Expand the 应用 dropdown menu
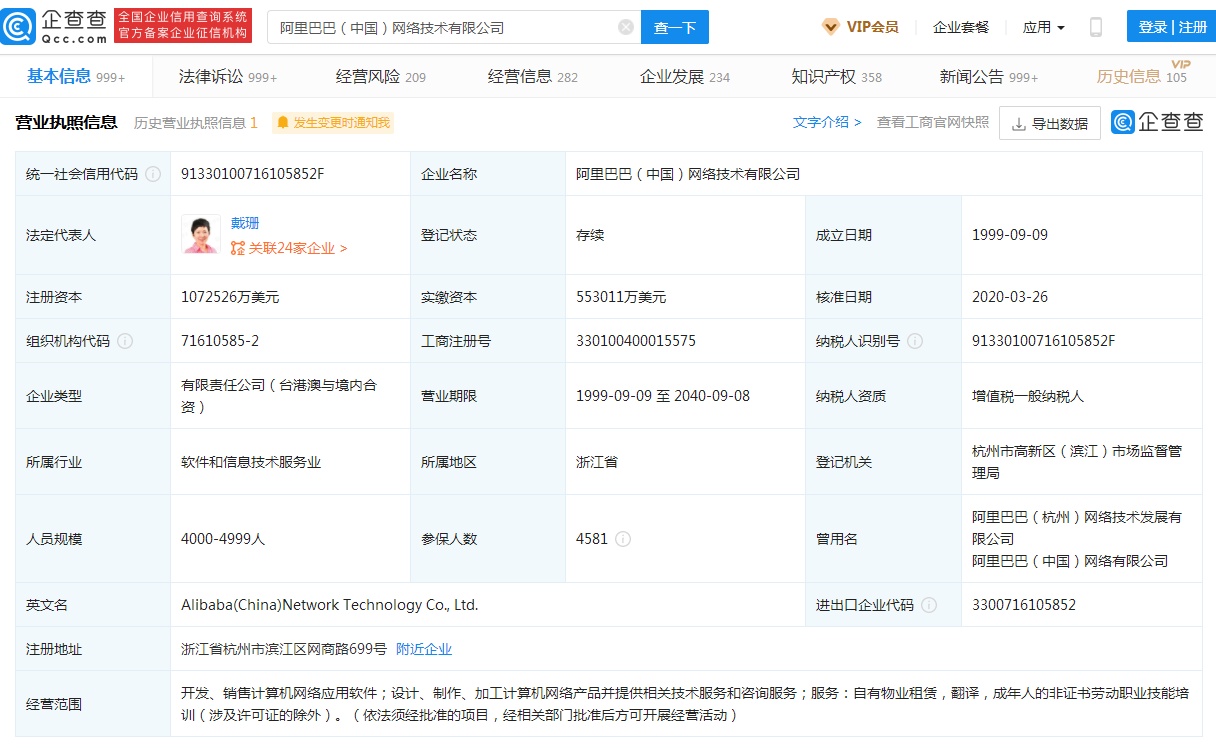The image size is (1216, 750). pos(1043,27)
